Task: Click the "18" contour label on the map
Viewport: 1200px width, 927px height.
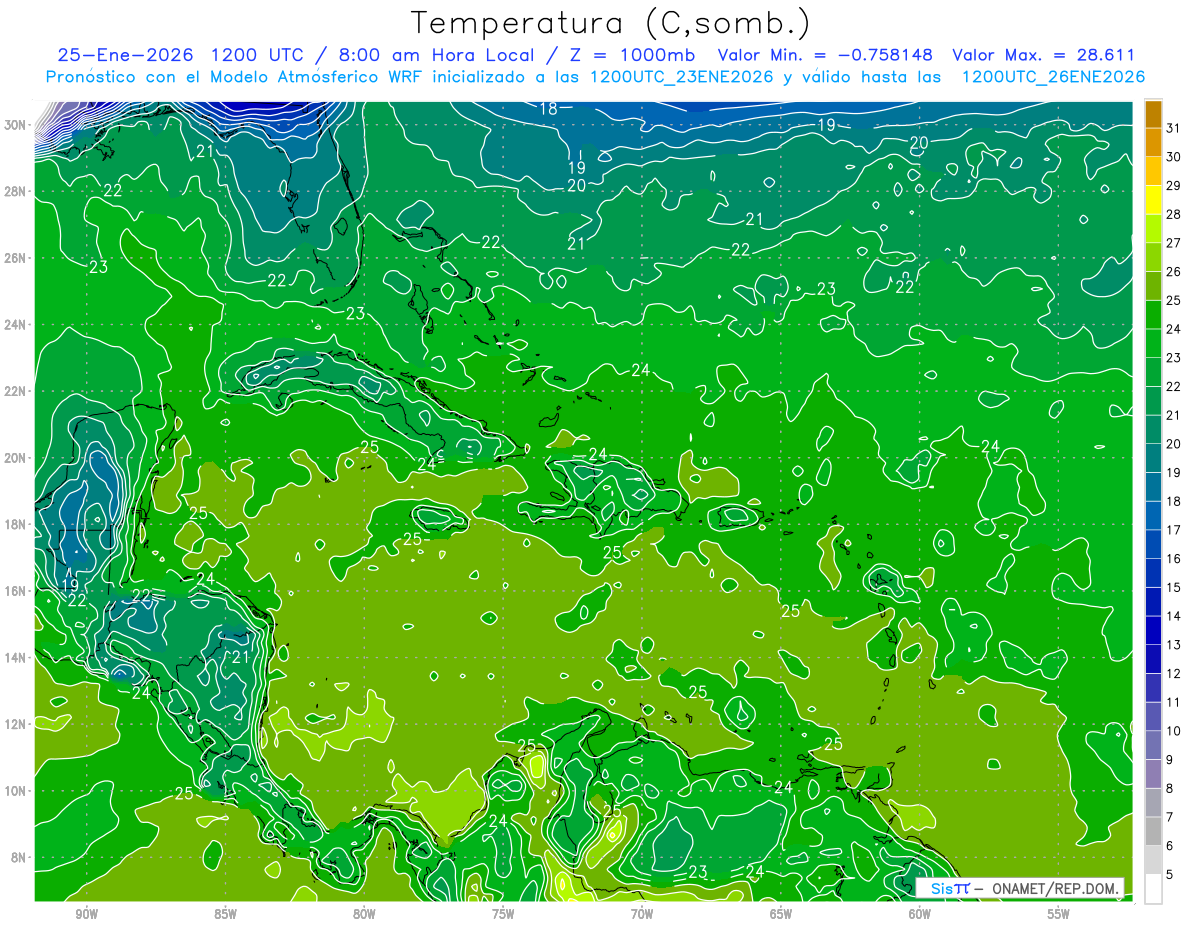Action: tap(548, 109)
